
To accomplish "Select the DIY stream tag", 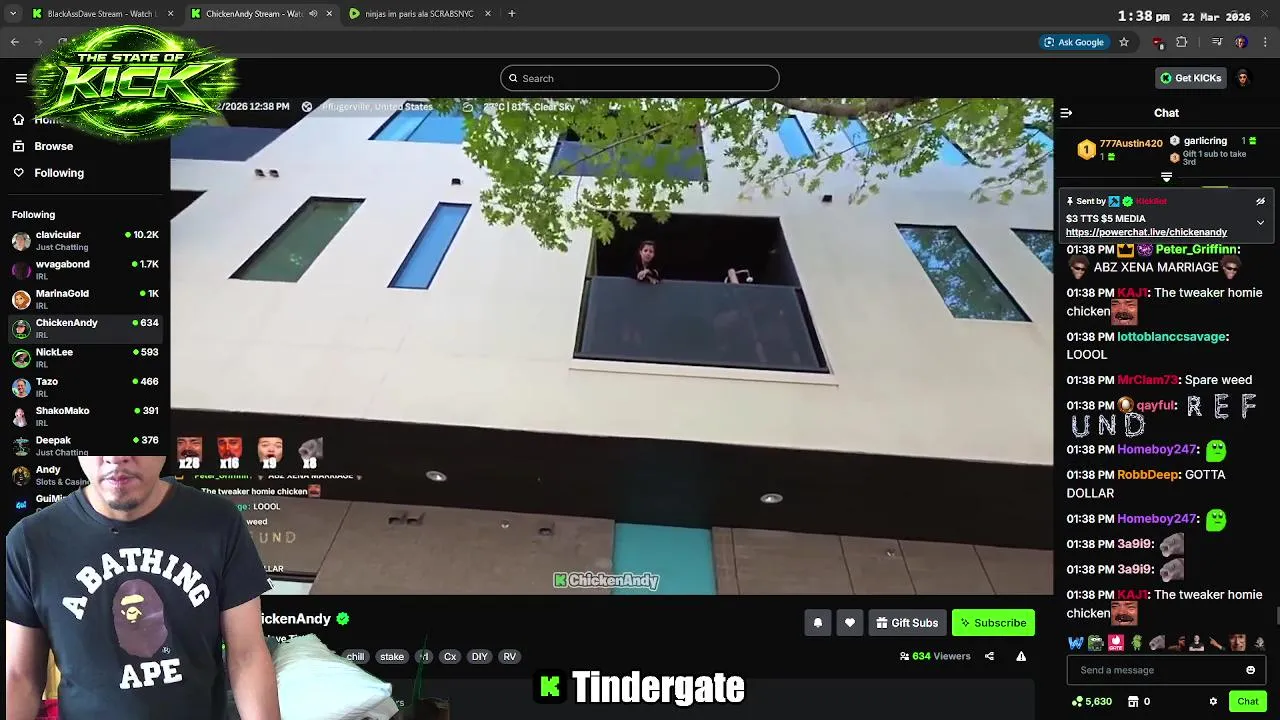I will pyautogui.click(x=480, y=657).
